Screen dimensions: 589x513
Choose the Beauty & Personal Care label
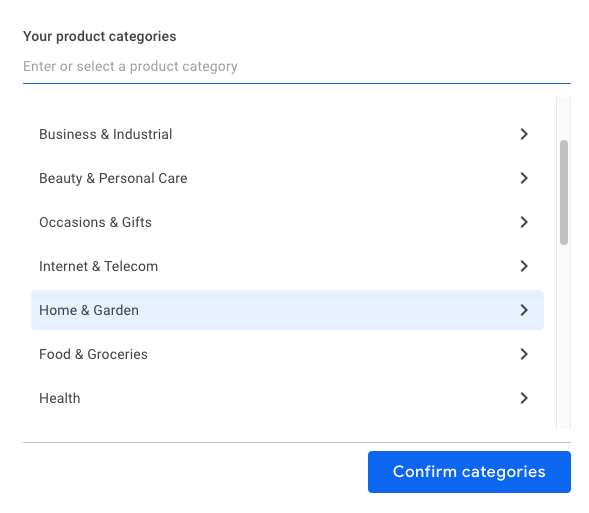tap(113, 178)
